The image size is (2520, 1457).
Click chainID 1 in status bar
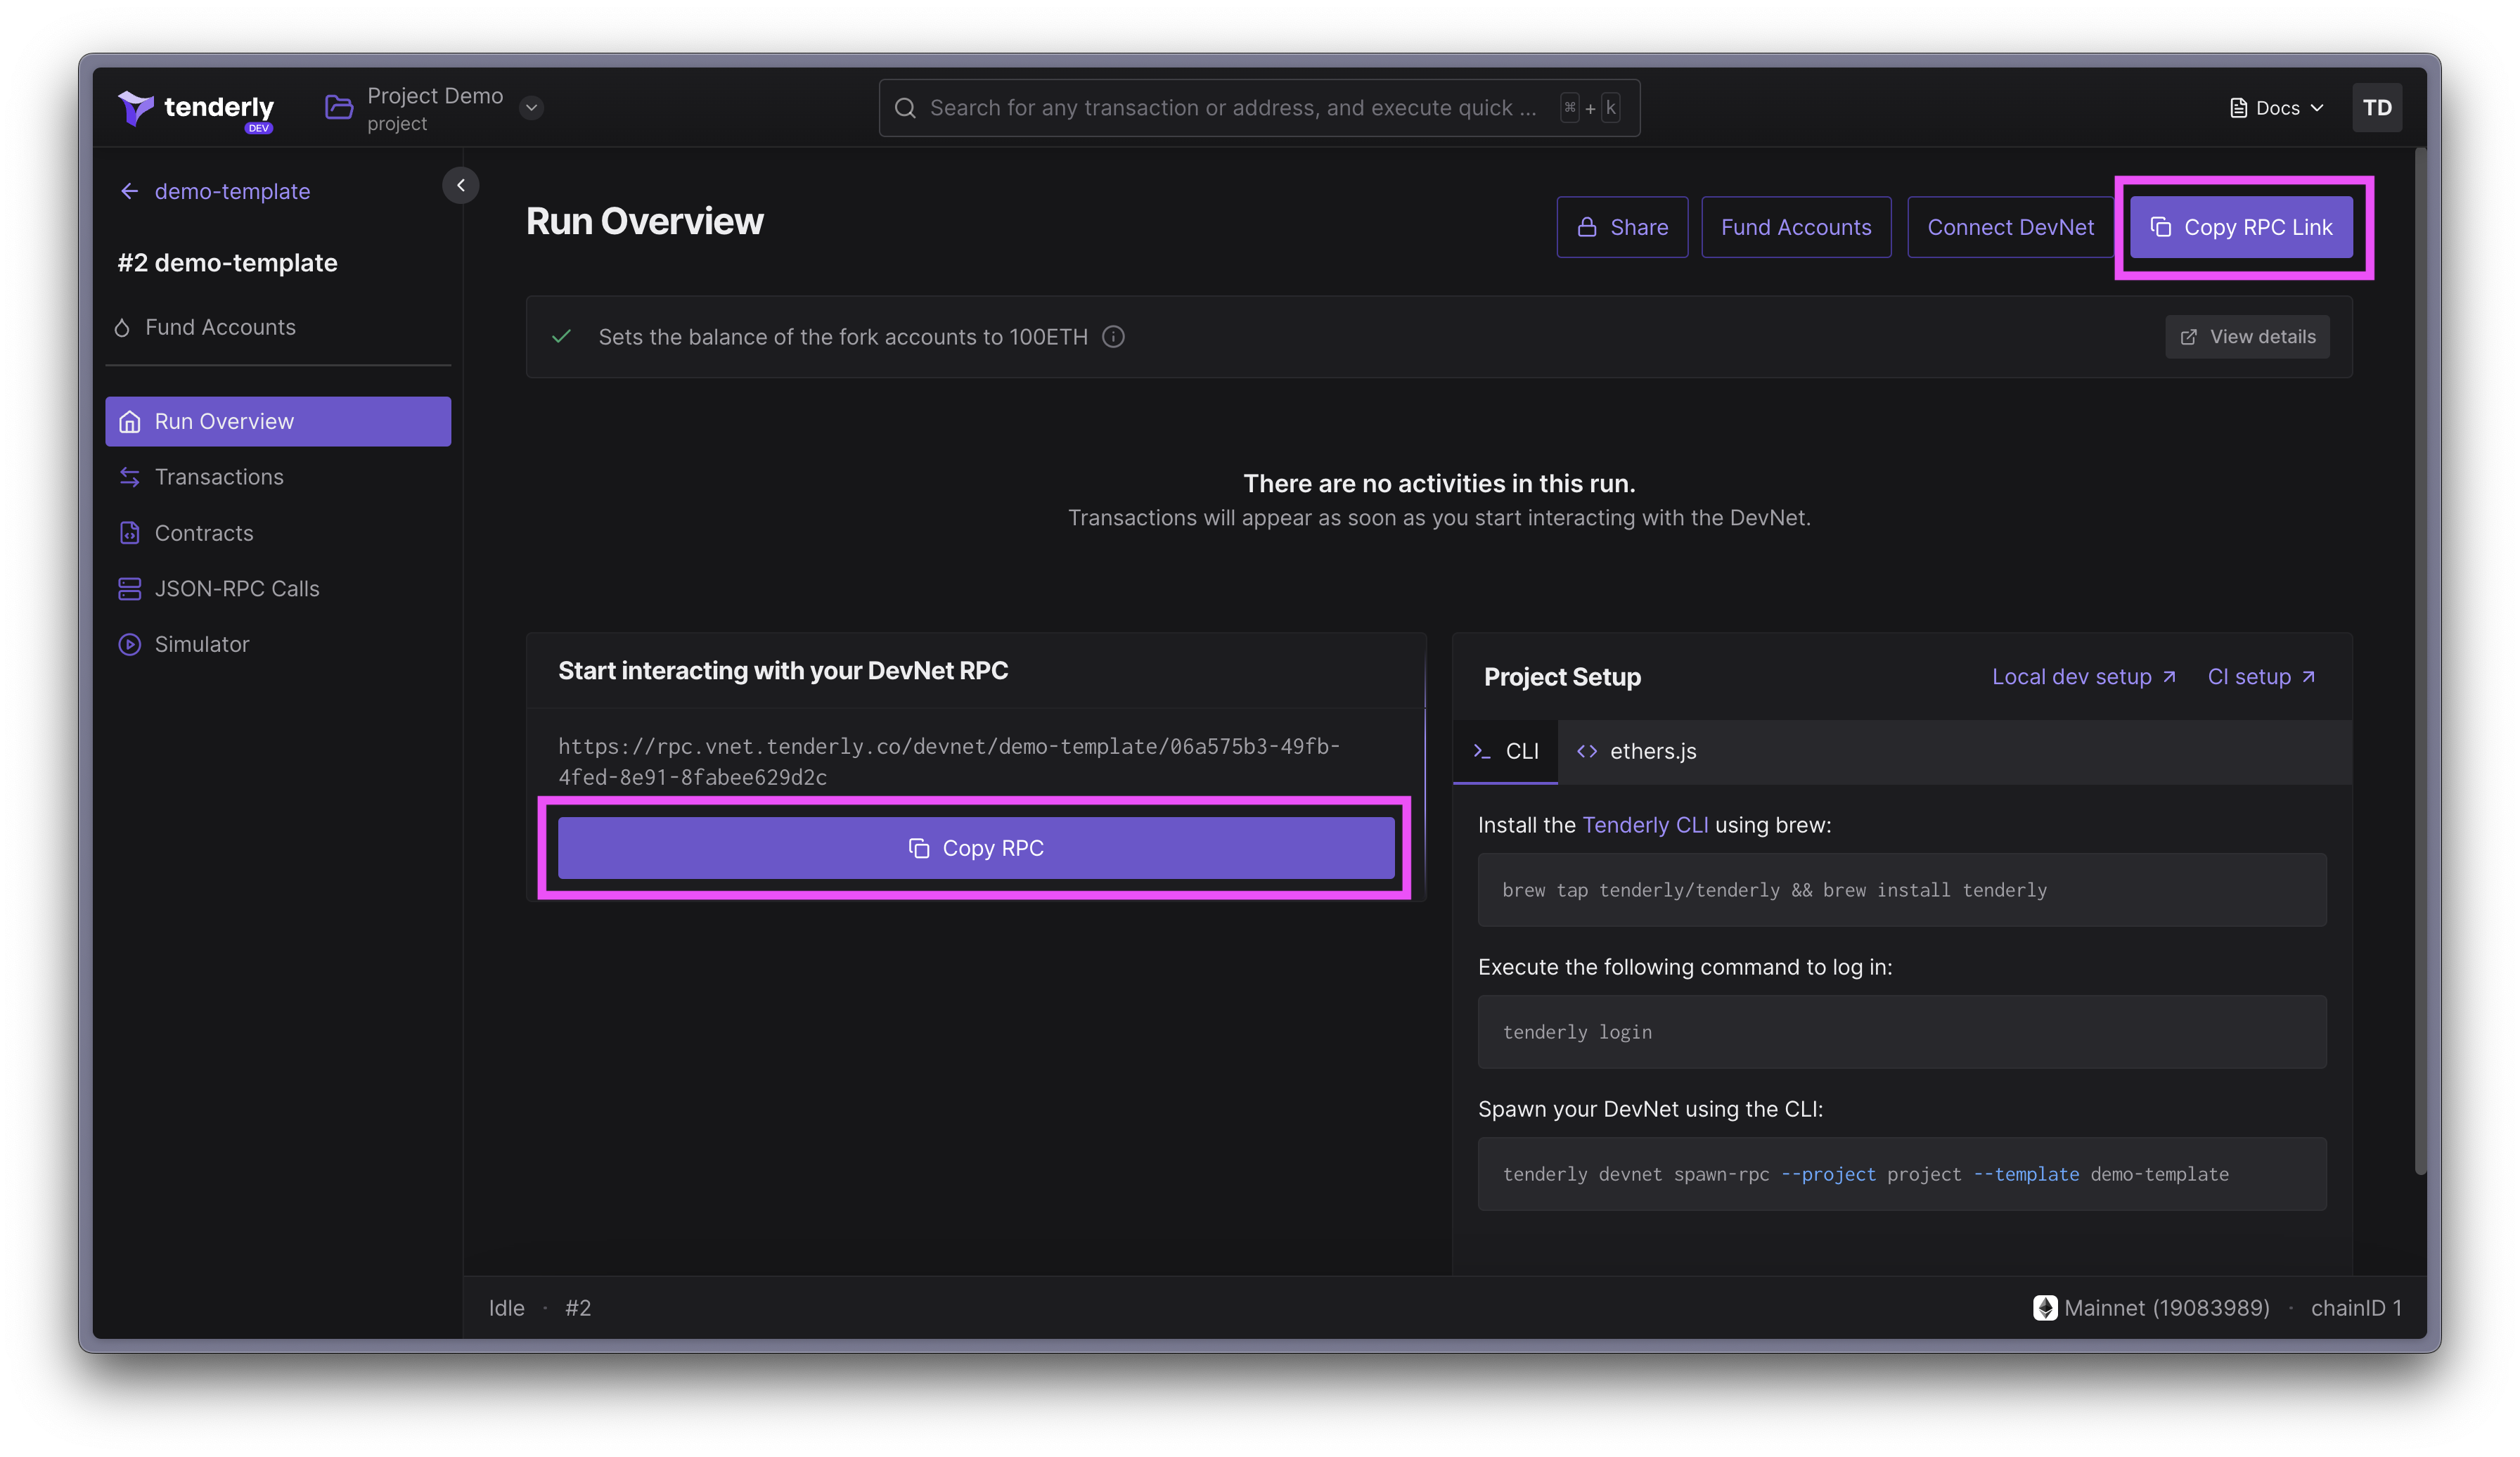point(2355,1308)
